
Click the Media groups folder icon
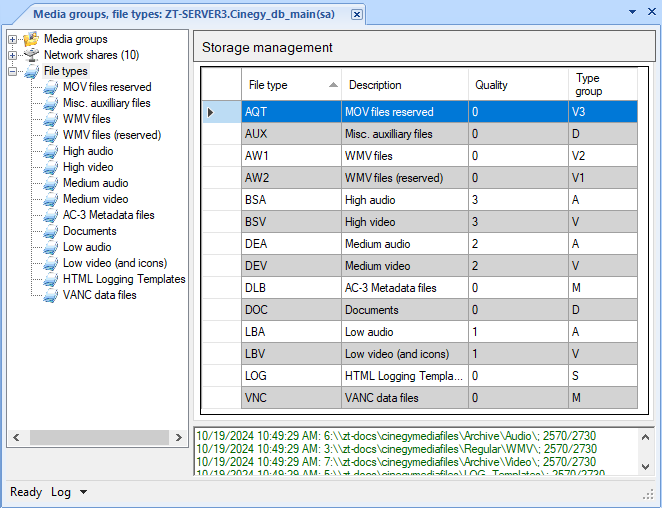click(31, 39)
